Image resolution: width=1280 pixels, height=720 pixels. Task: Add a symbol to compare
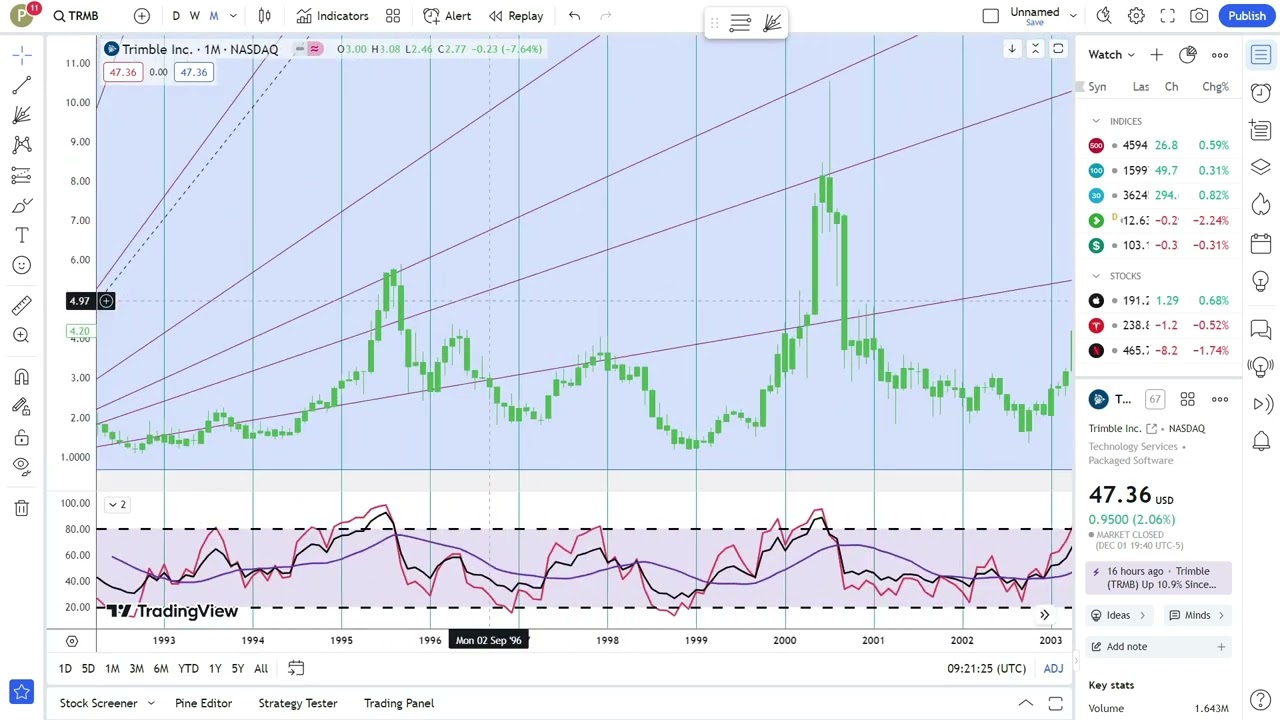(x=142, y=16)
